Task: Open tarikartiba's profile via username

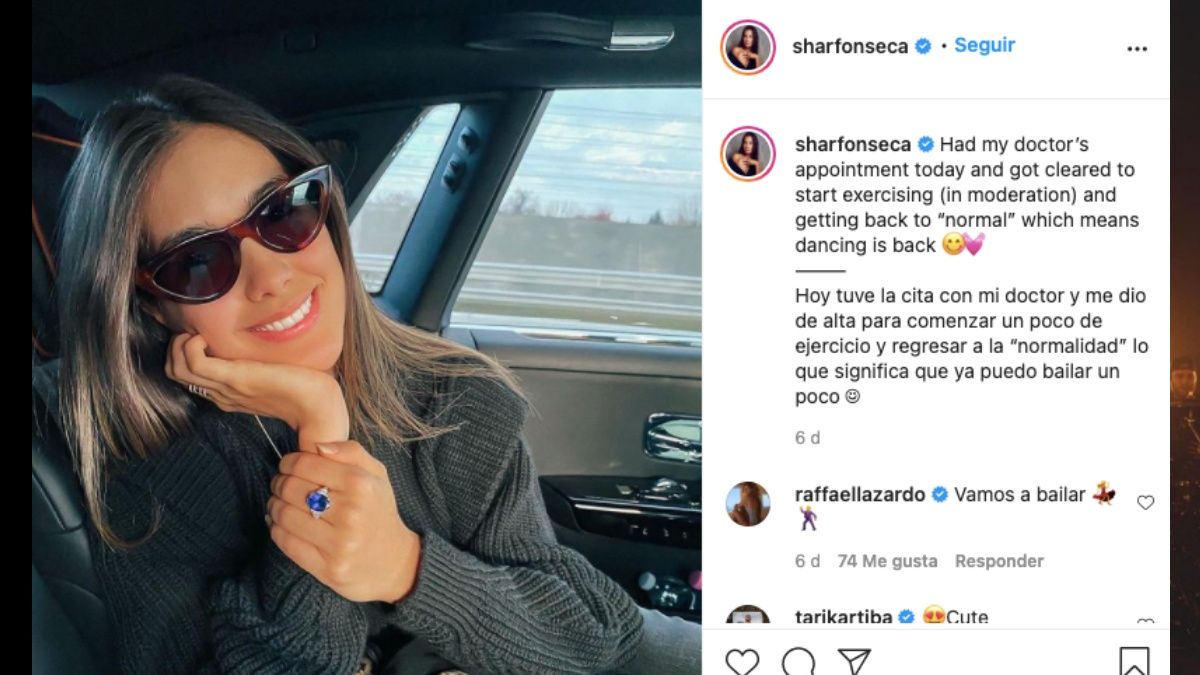Action: (843, 617)
